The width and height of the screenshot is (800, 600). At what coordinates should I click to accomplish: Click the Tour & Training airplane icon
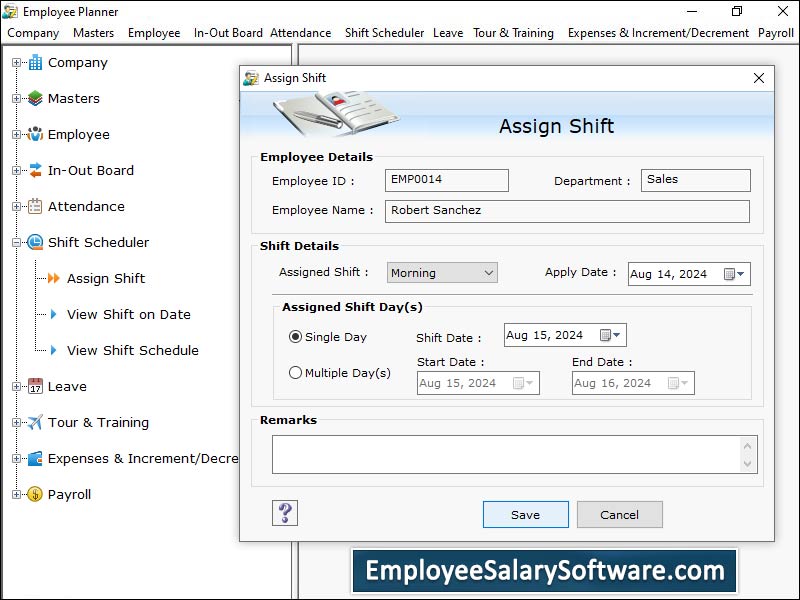coord(35,422)
